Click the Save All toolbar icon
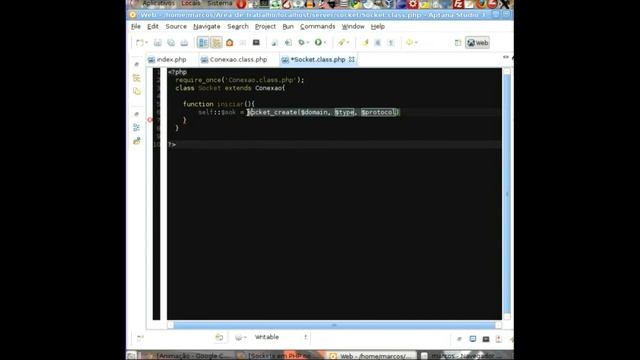This screenshot has height=360, width=640. pos(171,42)
